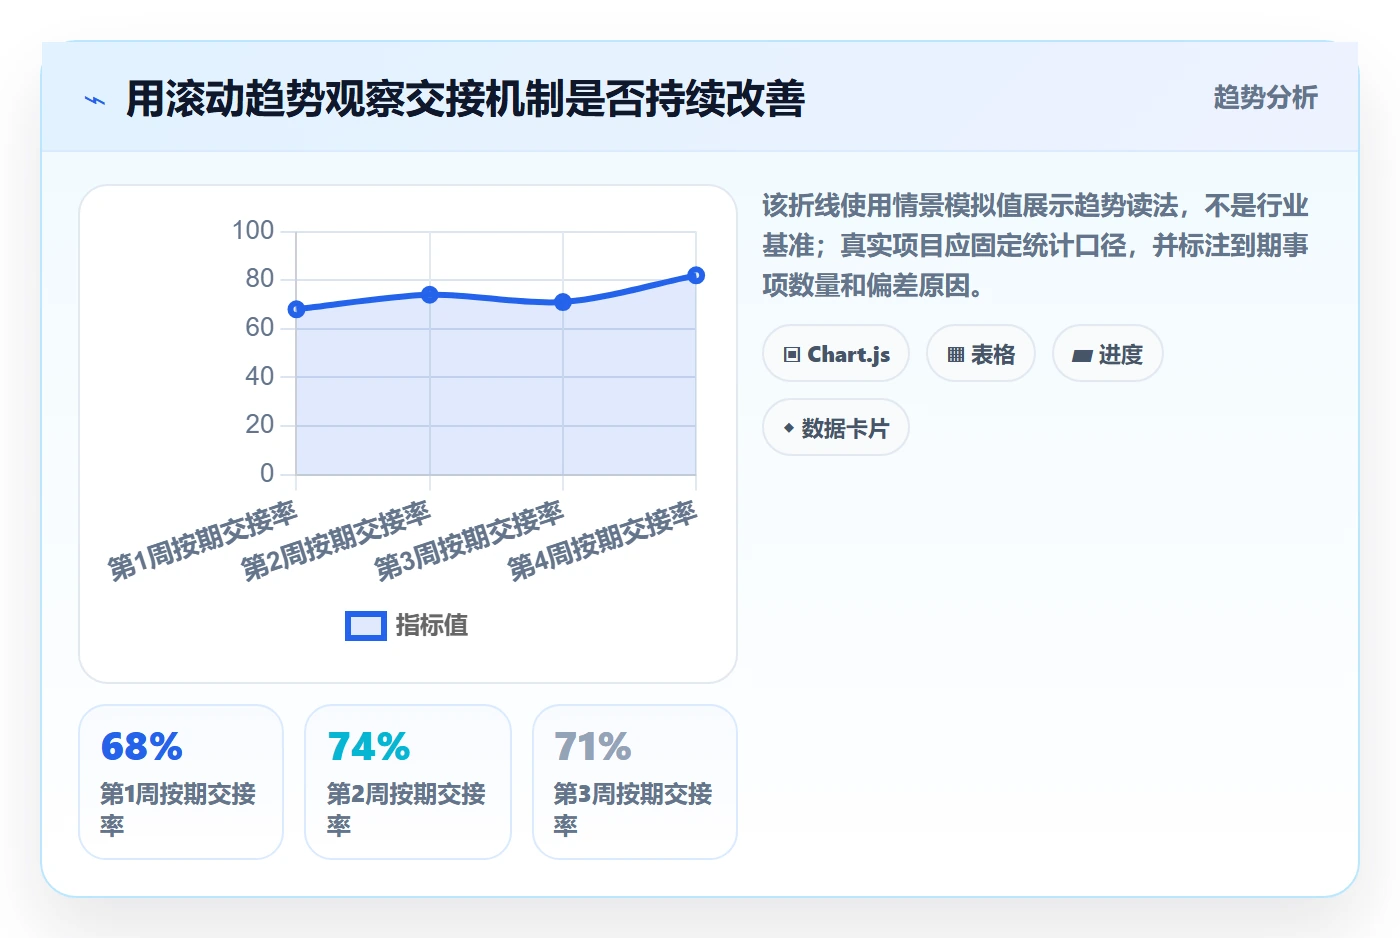Click the y-axis value 60
Viewport: 1400px width, 938px height.
(x=260, y=327)
